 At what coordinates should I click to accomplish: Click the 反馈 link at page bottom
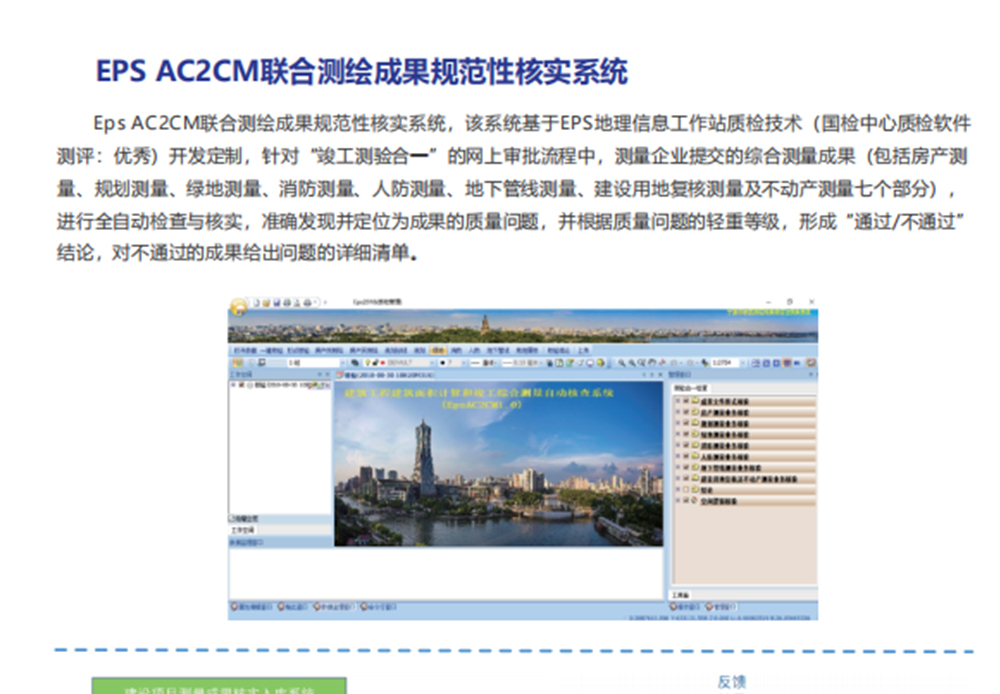pos(732,682)
